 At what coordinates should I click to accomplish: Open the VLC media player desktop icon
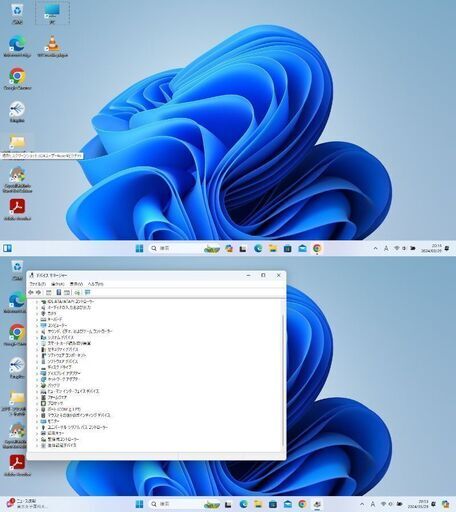pos(52,46)
